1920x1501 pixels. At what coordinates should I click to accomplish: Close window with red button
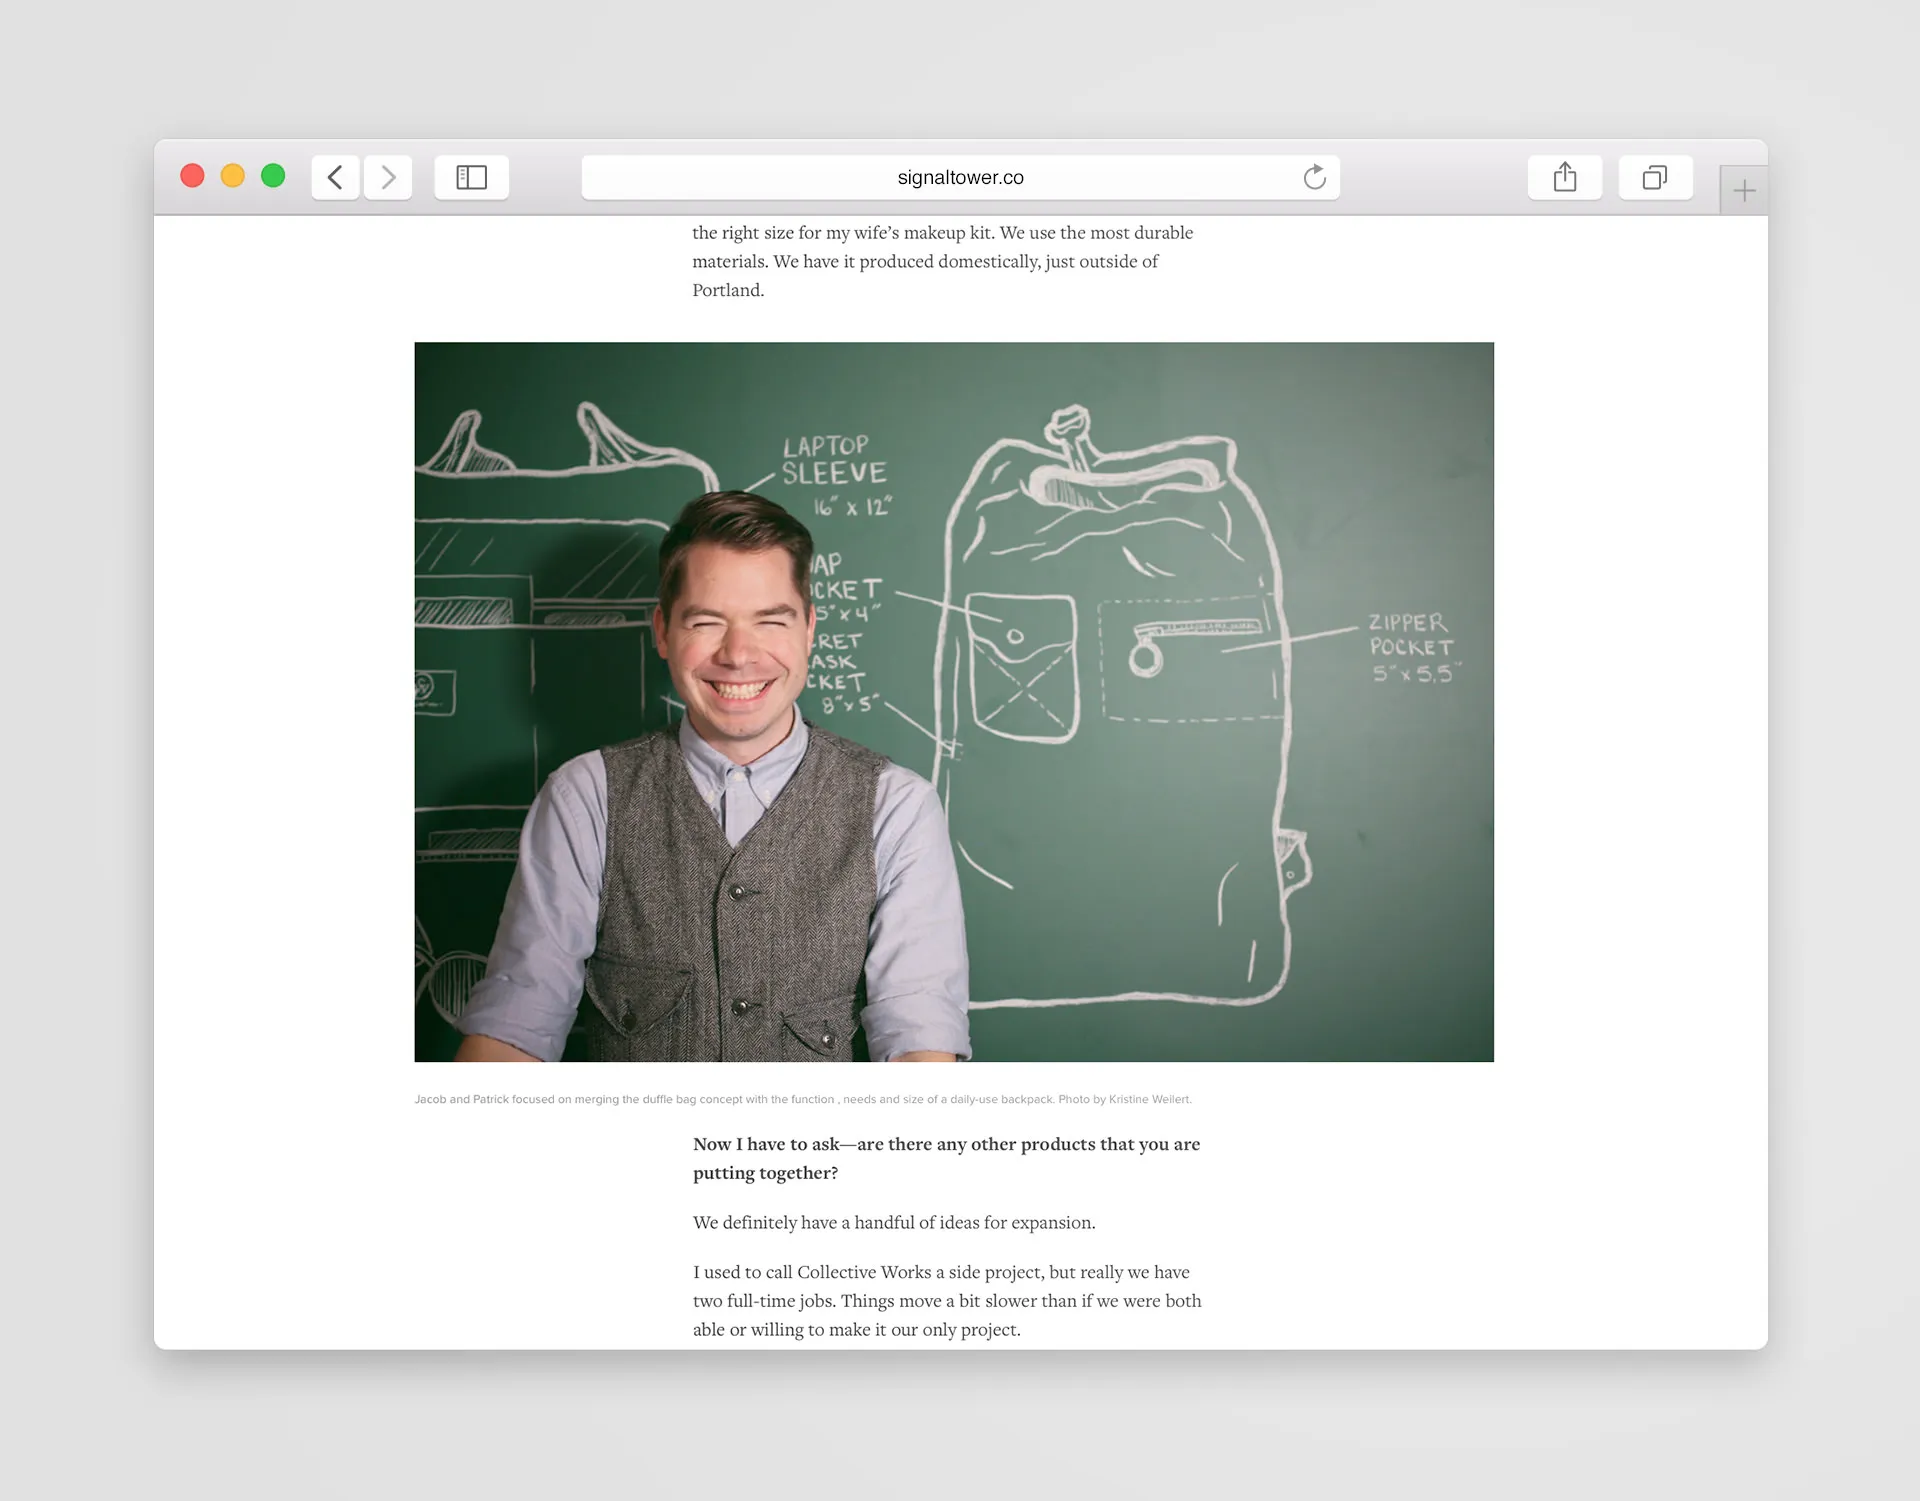pyautogui.click(x=192, y=176)
